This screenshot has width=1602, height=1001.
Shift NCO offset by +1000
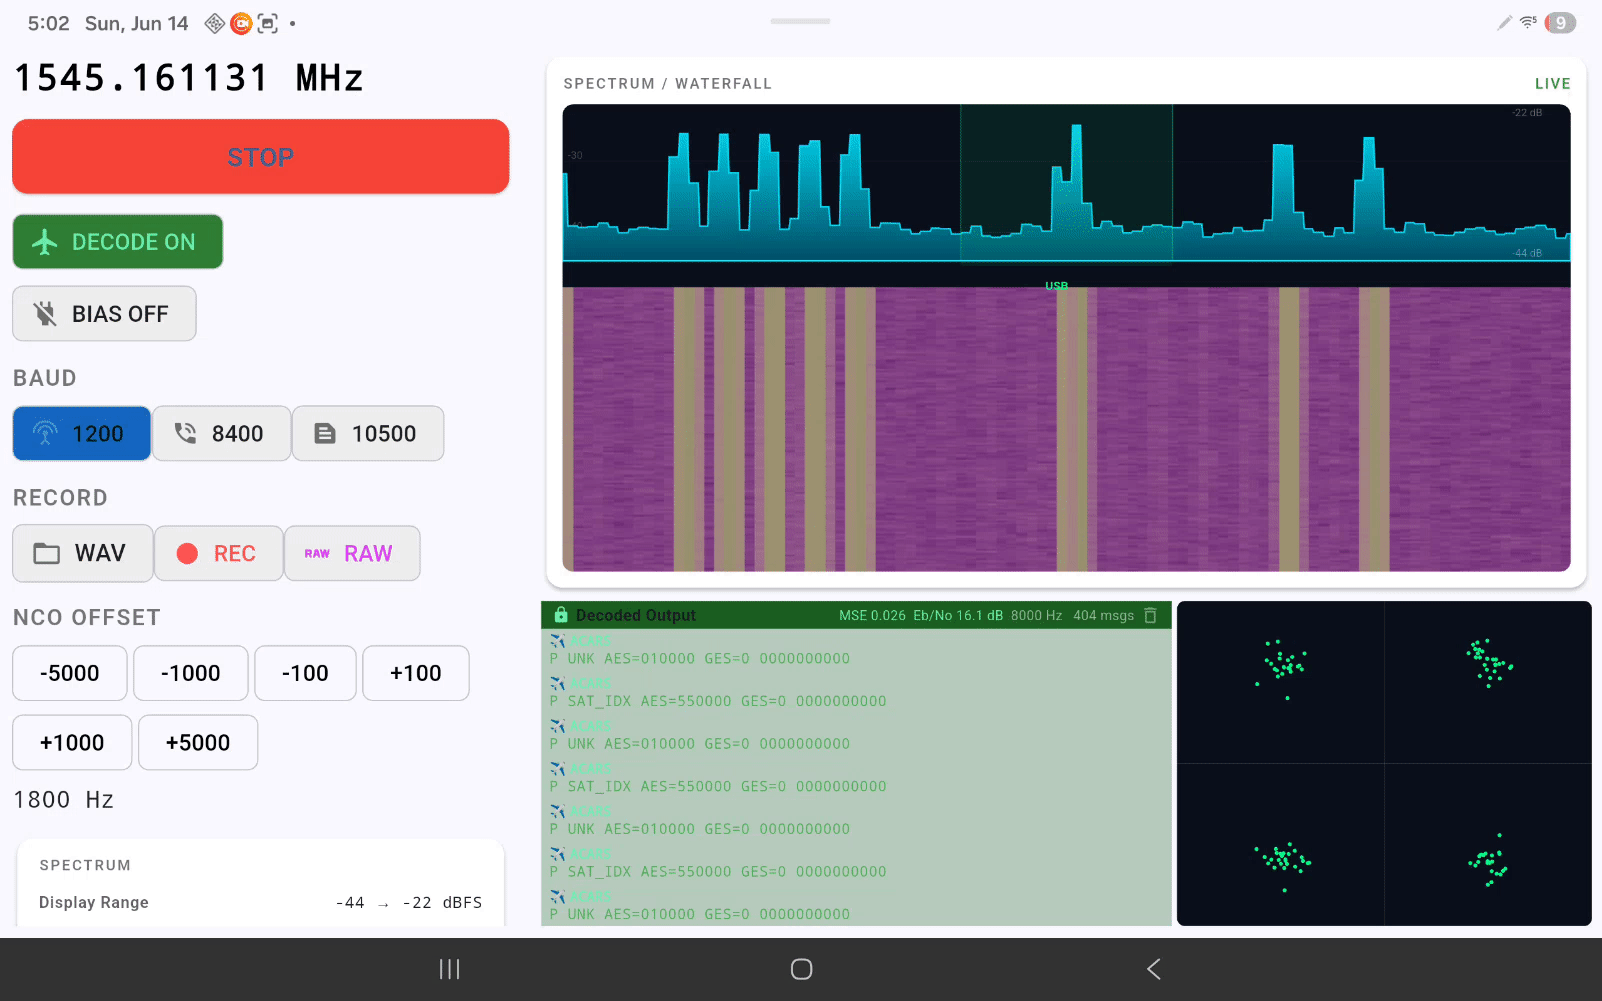pos(72,742)
